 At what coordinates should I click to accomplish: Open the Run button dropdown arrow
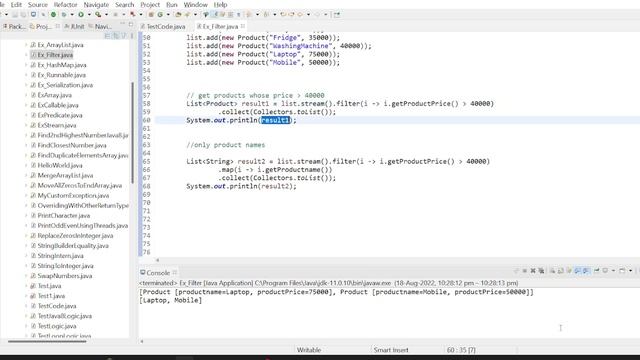pos(89,15)
